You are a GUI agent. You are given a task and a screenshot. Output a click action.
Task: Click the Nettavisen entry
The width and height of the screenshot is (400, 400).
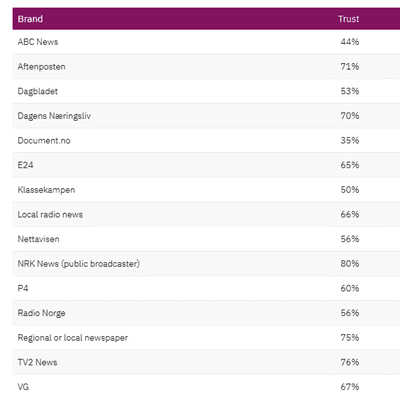tap(38, 239)
